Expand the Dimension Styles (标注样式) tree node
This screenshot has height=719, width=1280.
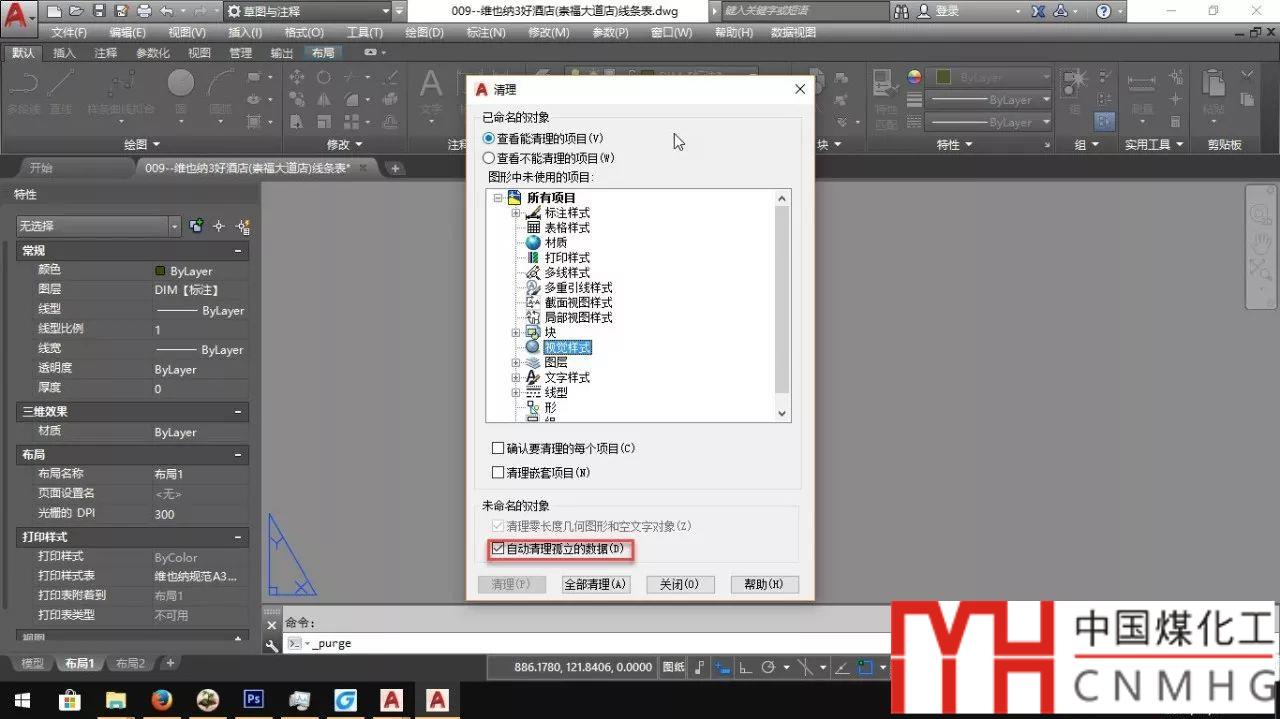[516, 213]
